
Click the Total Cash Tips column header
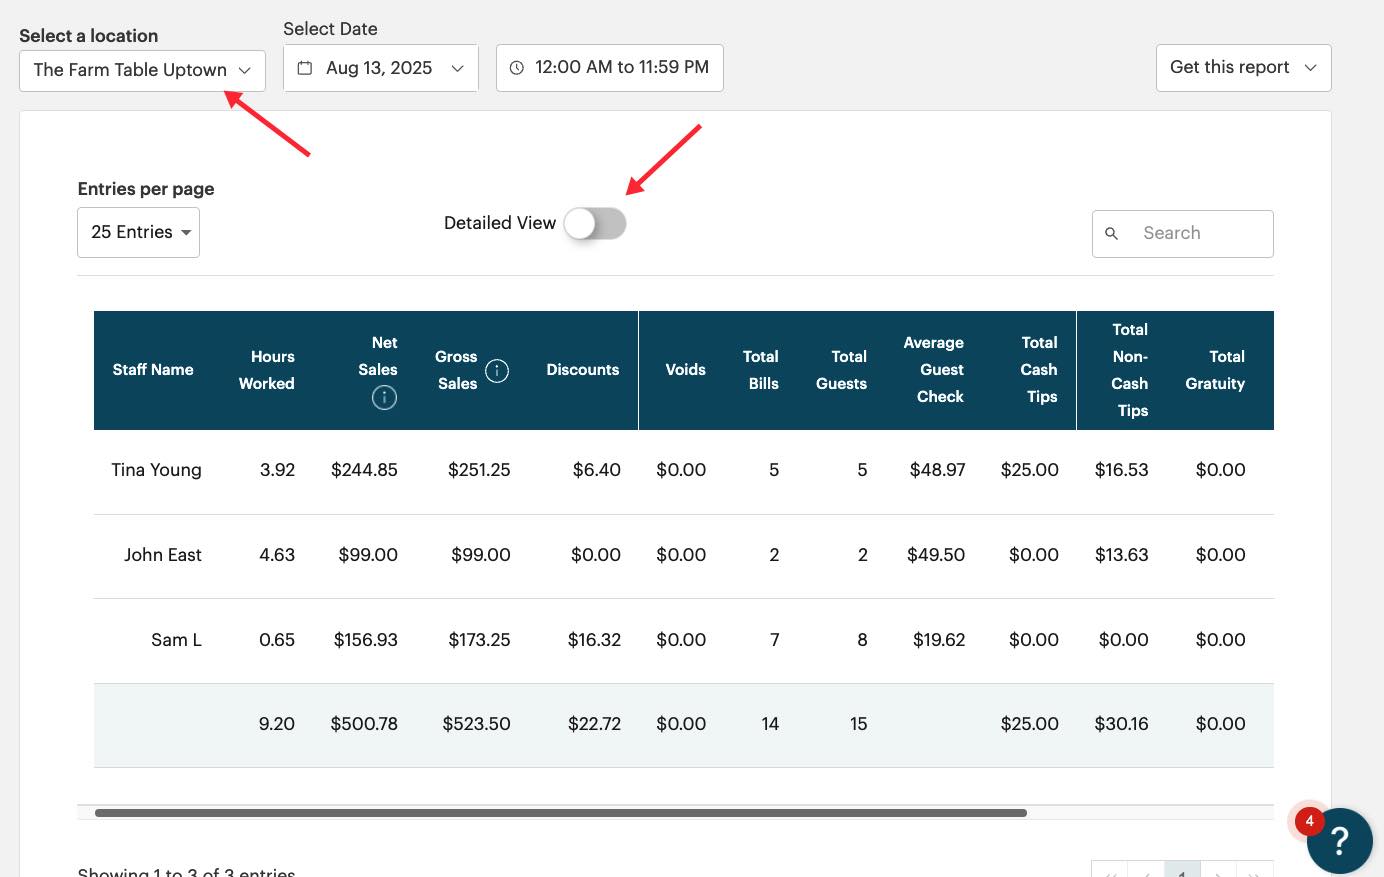1039,370
